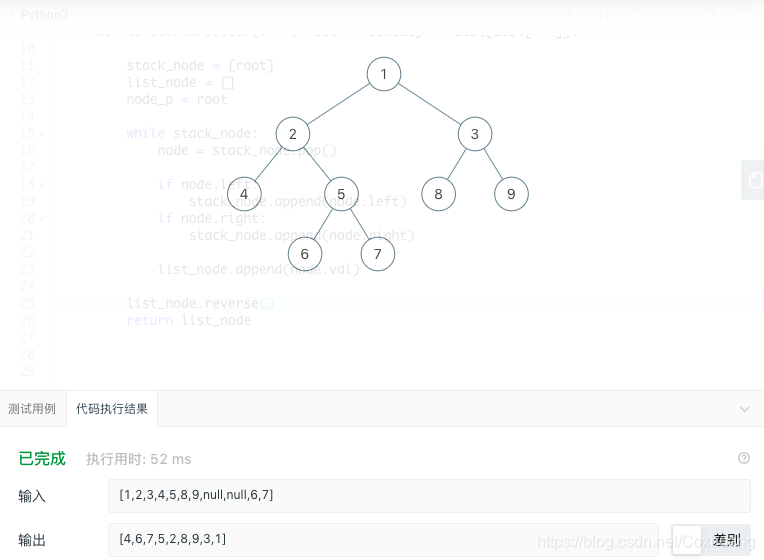Image resolution: width=764 pixels, height=560 pixels.
Task: Click the 执行用时: 52 ms text
Action: (139, 459)
